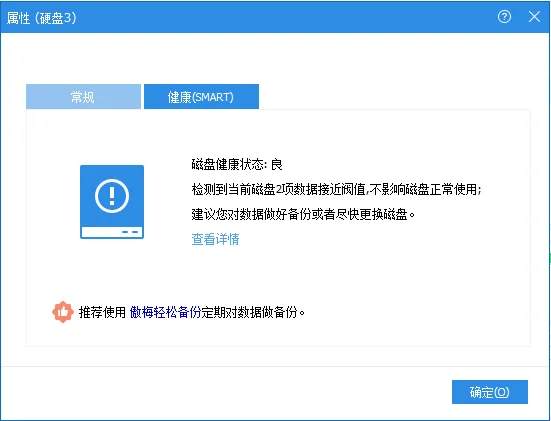Open help via question mark icon
Viewport: 551px width, 421px height.
tap(504, 17)
